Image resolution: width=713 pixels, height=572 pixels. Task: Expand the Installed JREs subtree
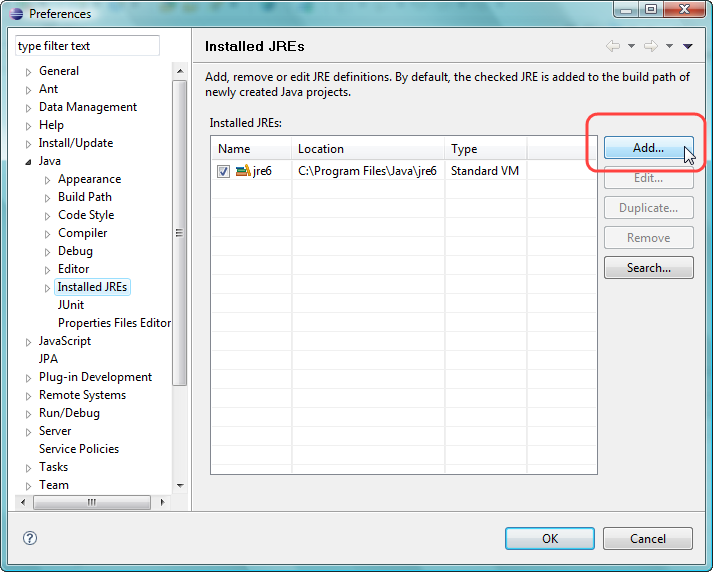[48, 288]
